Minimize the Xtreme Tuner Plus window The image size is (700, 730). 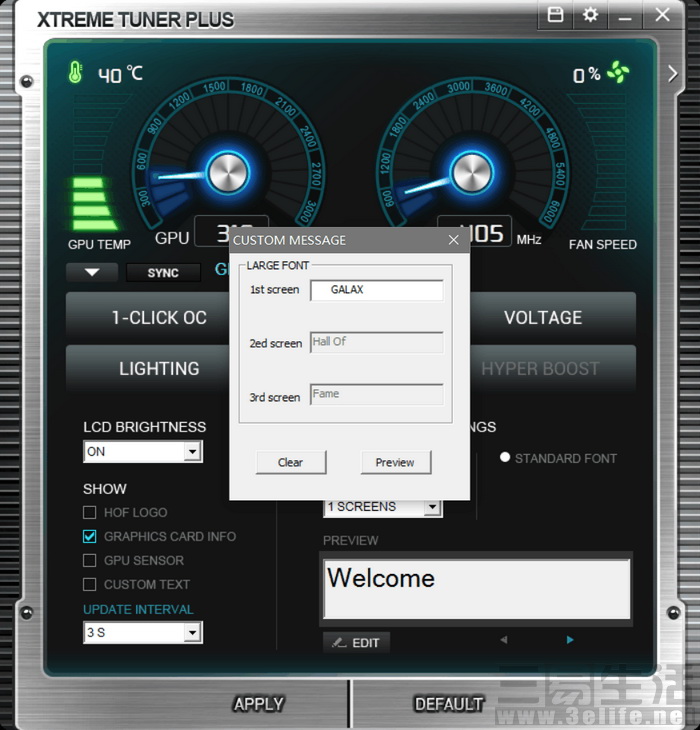(x=625, y=19)
